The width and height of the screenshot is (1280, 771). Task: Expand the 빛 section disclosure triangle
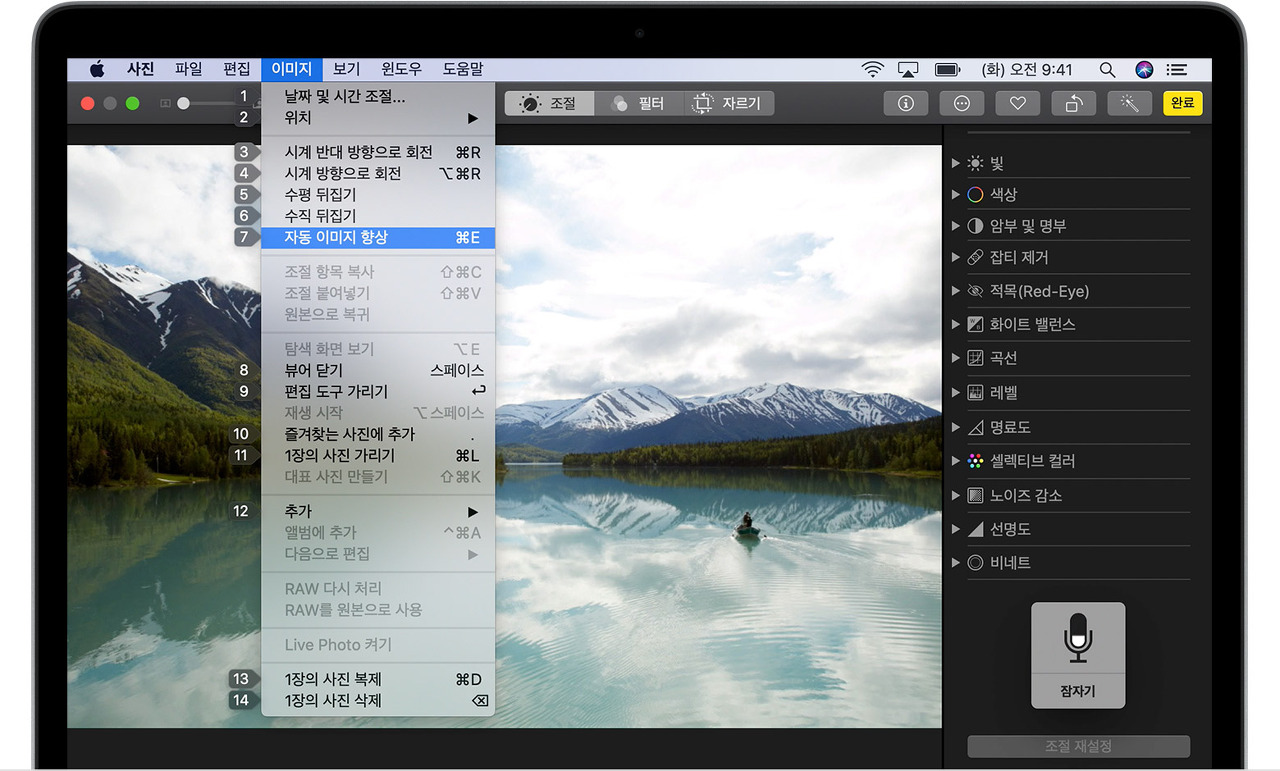[956, 163]
